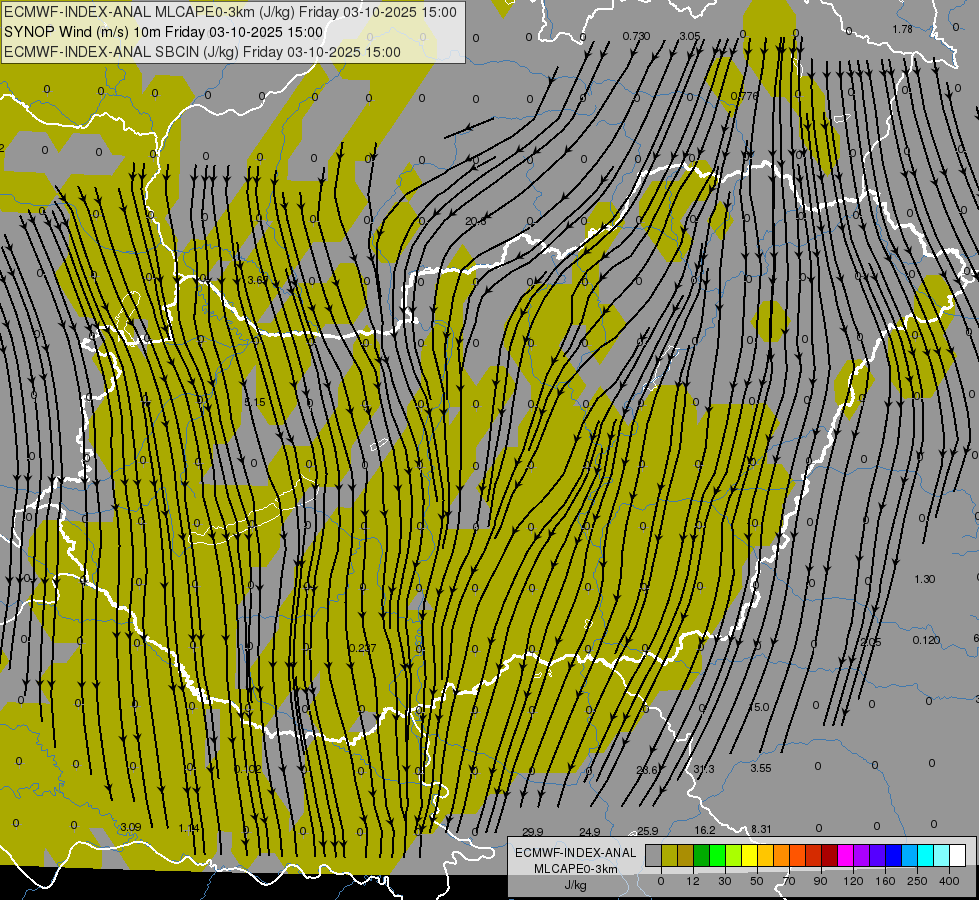
Task: Click the J/kg unit label in legend
Action: (x=576, y=885)
